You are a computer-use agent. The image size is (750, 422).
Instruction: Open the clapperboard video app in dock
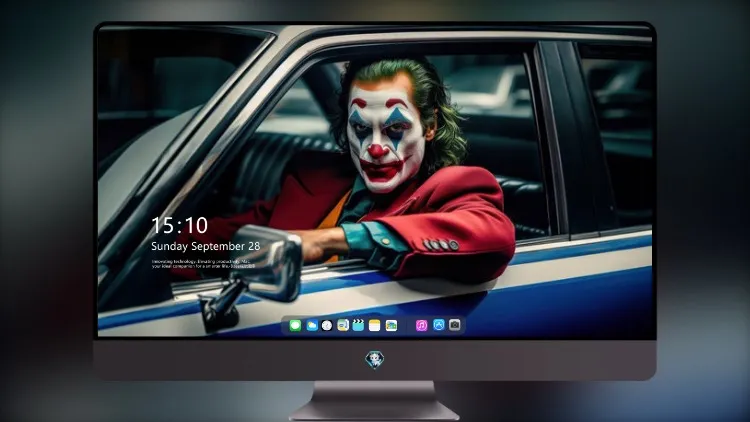tap(358, 326)
